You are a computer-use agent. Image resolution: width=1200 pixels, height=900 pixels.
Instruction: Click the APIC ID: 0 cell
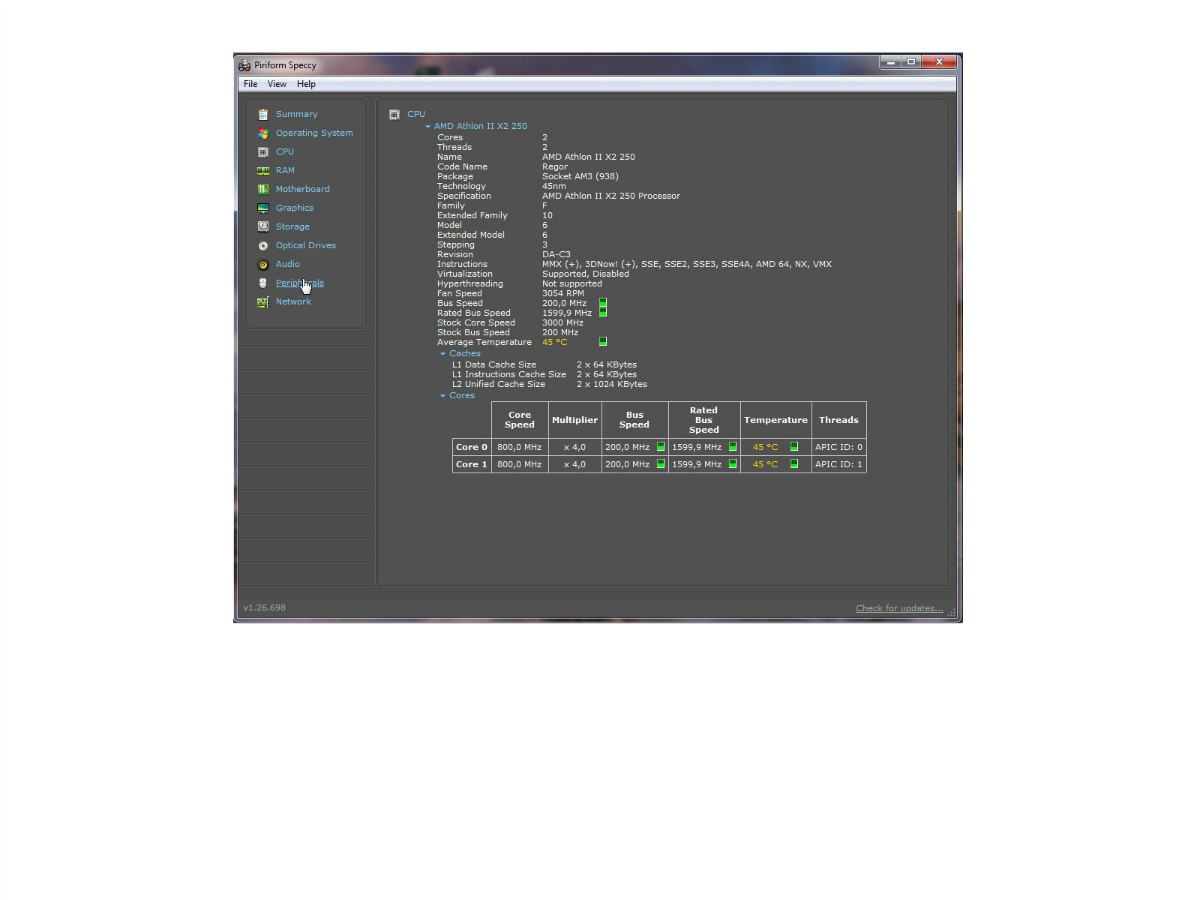tap(838, 447)
